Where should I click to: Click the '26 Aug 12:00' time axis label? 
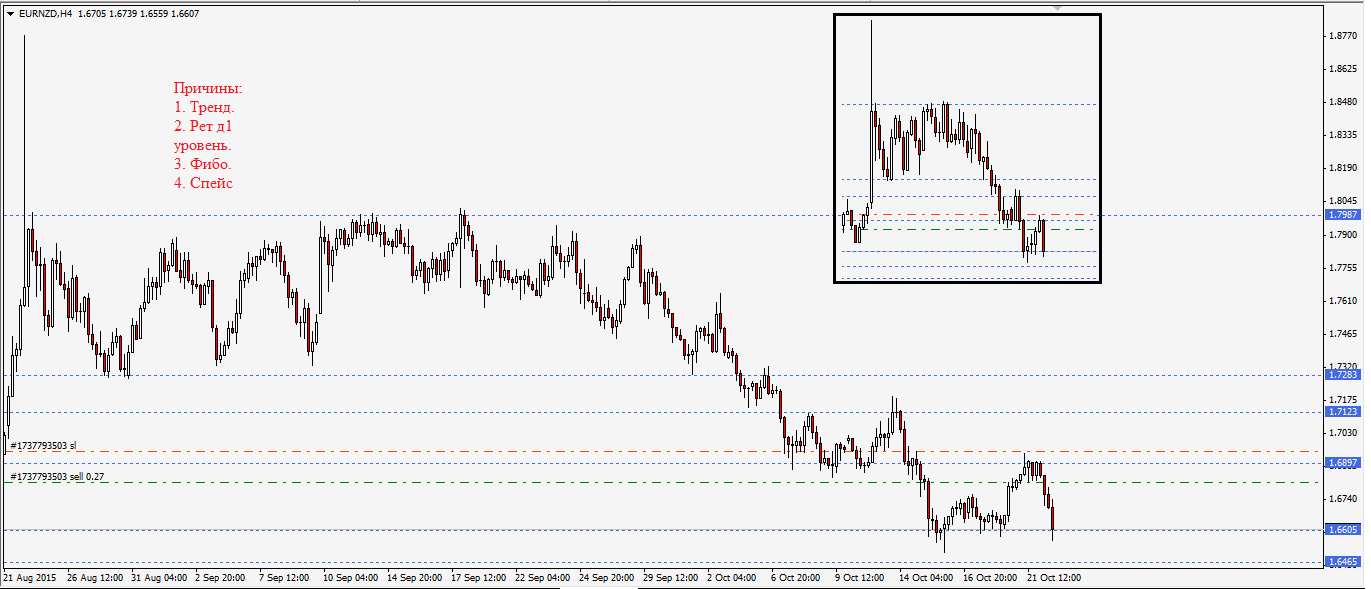pyautogui.click(x=95, y=578)
